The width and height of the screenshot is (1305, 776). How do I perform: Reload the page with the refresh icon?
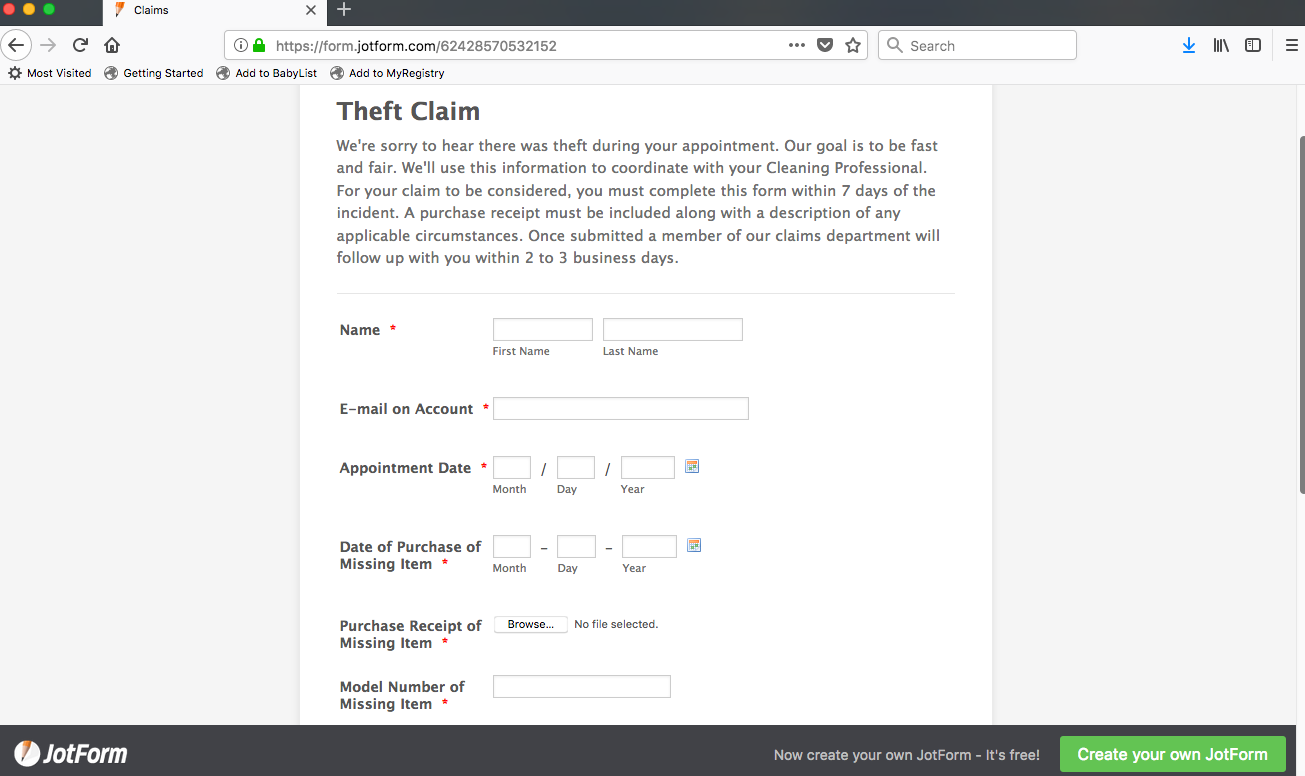[81, 45]
